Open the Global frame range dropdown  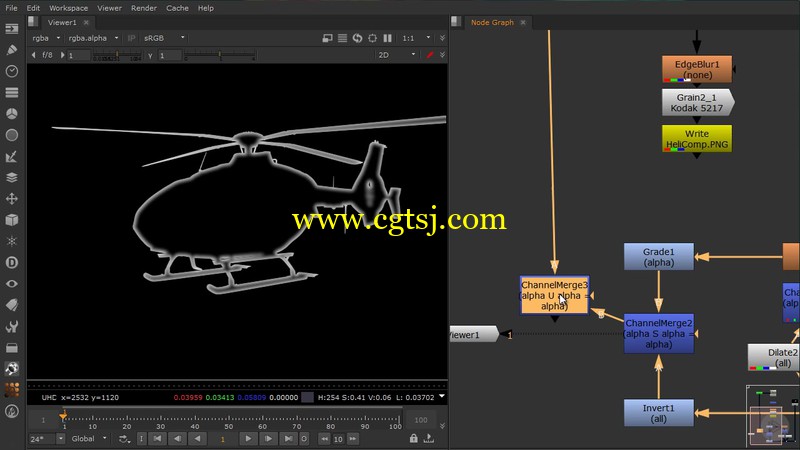89,439
